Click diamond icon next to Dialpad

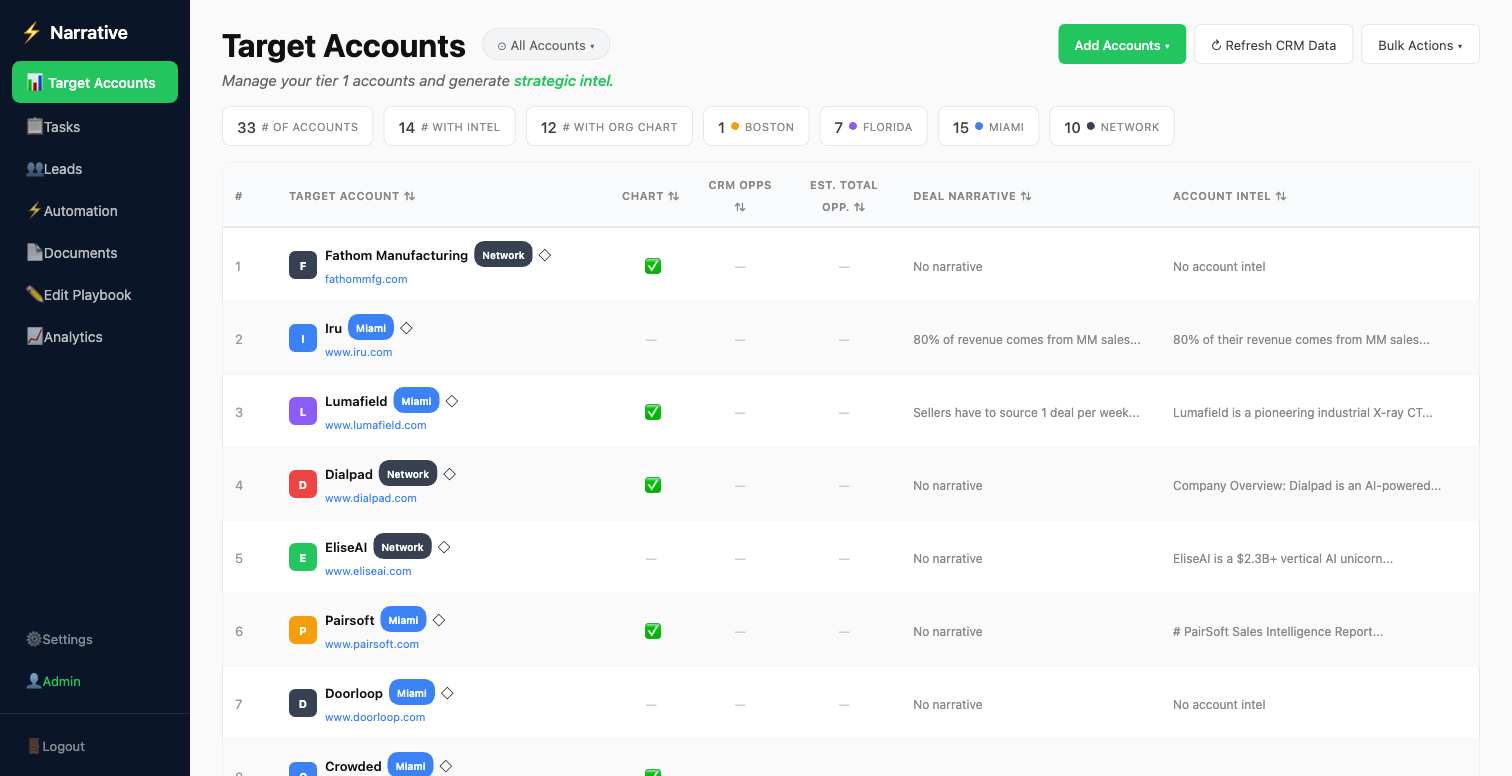tap(450, 474)
